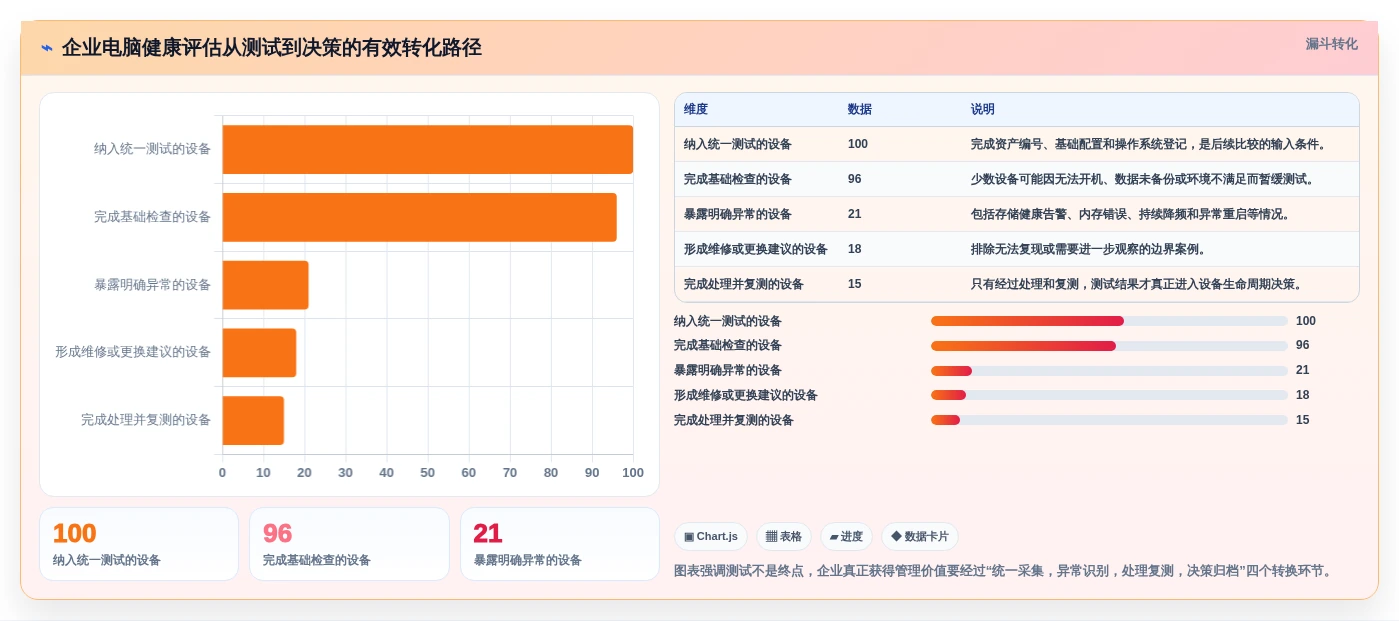Click the 维度 column header
Image resolution: width=1399 pixels, height=621 pixels.
coord(696,109)
